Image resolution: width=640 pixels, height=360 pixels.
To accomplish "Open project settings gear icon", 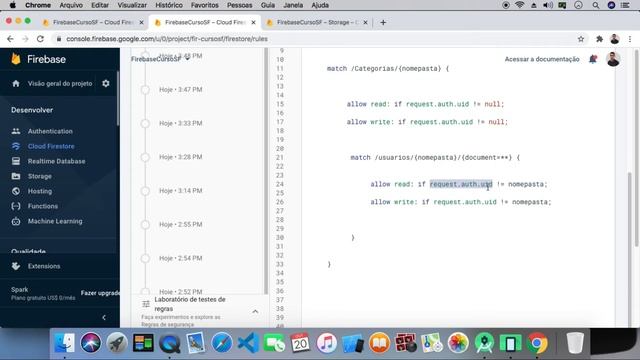I will (x=106, y=83).
